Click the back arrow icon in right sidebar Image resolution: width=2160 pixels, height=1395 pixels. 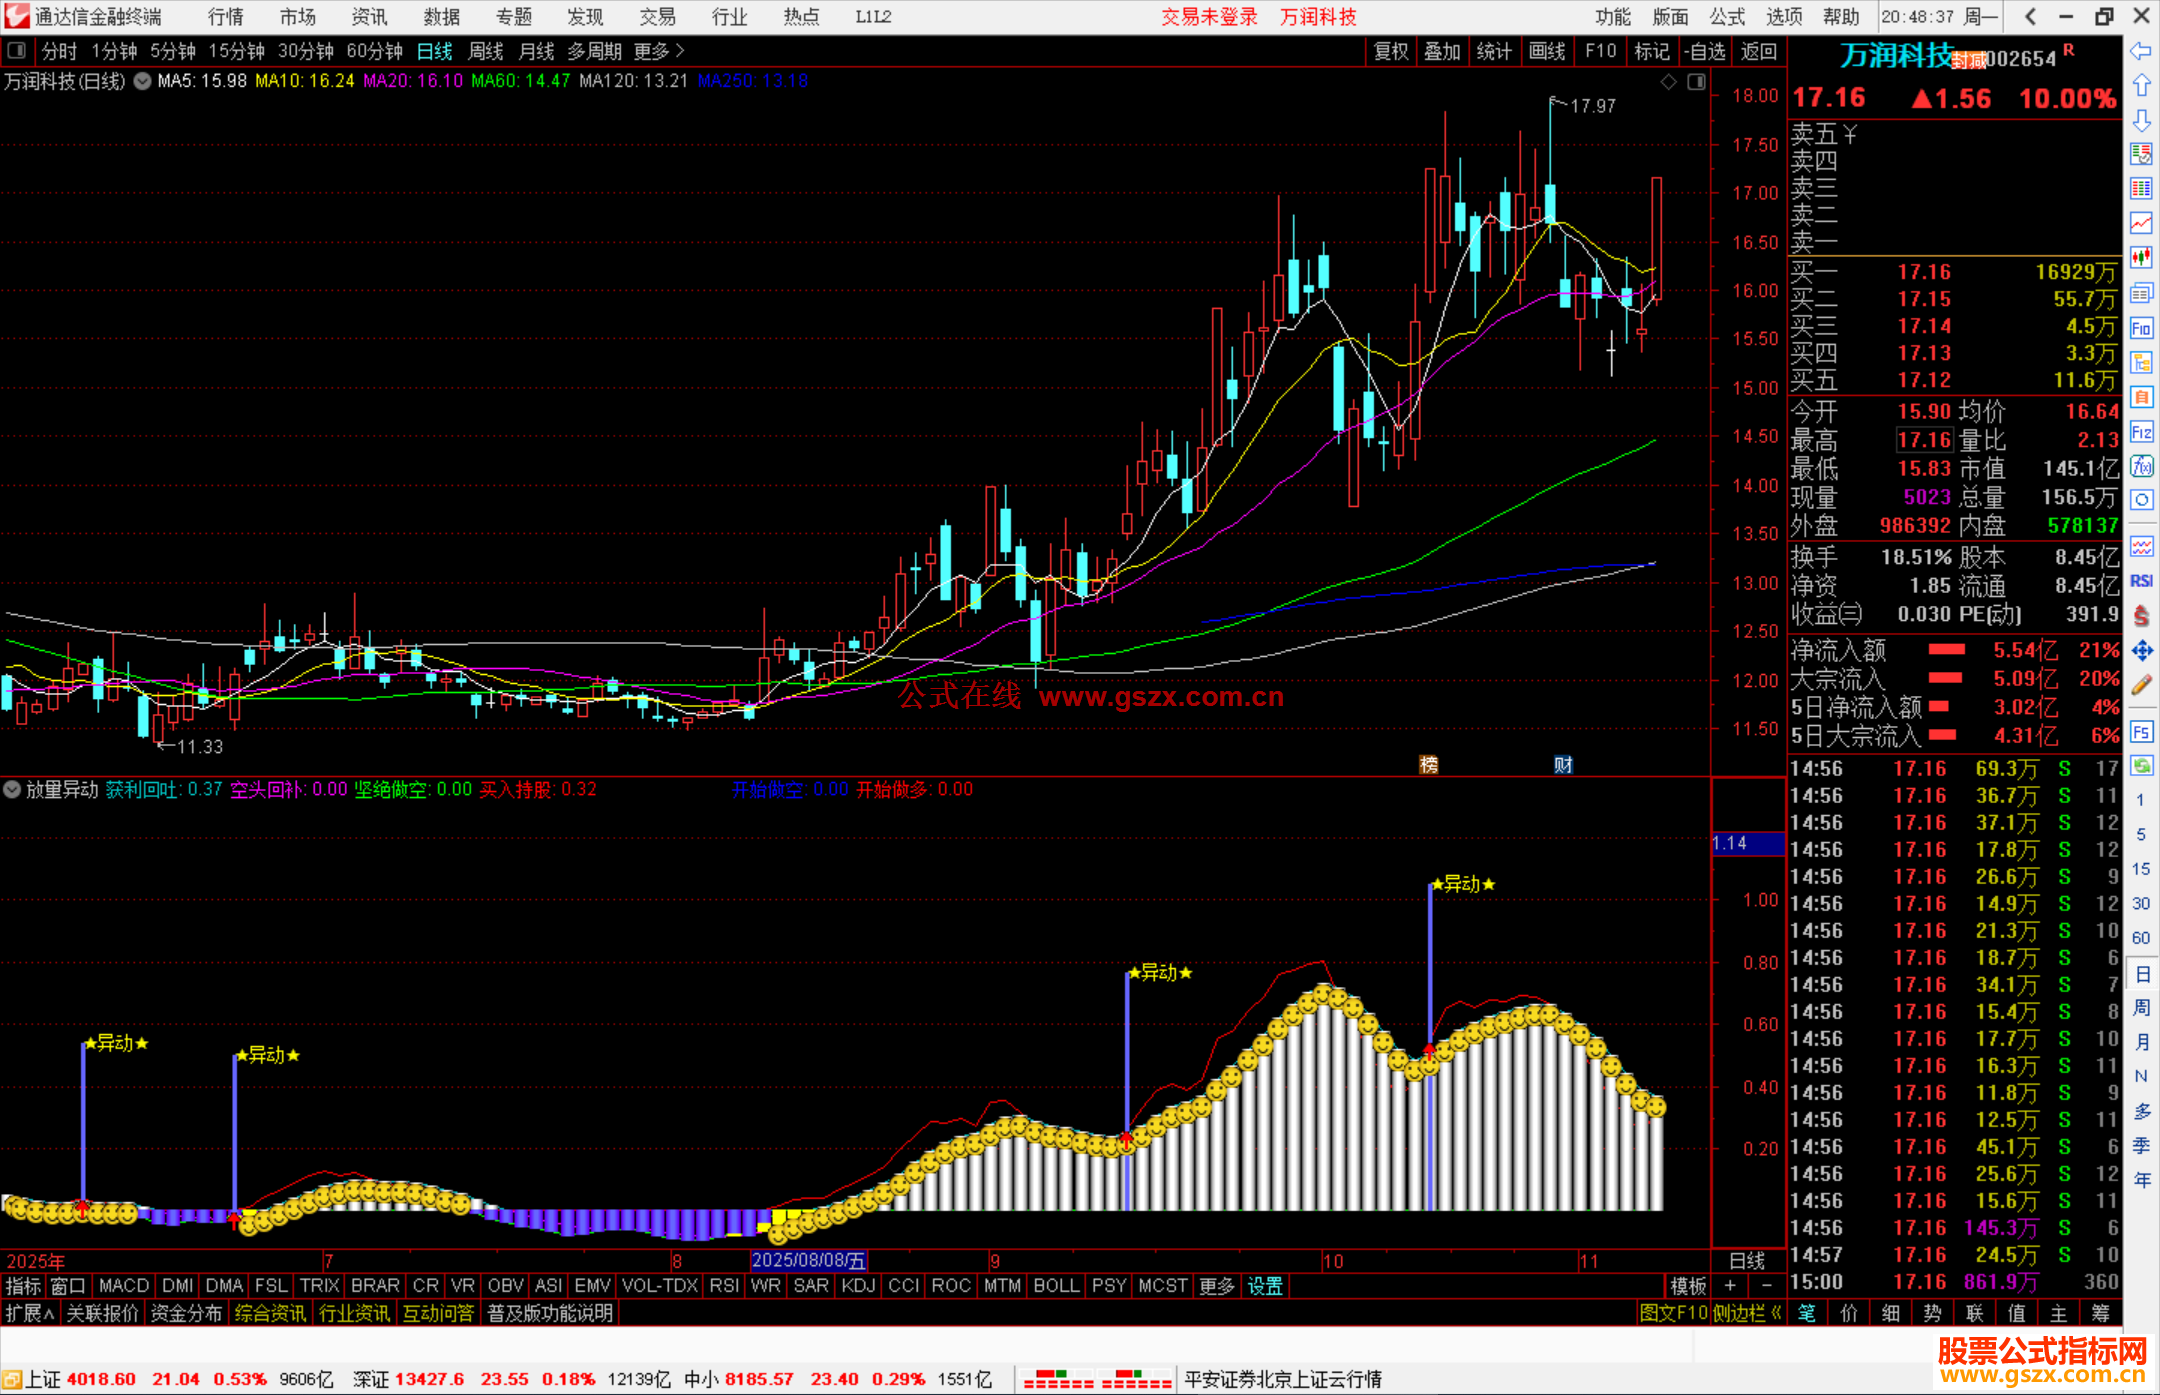(2140, 51)
